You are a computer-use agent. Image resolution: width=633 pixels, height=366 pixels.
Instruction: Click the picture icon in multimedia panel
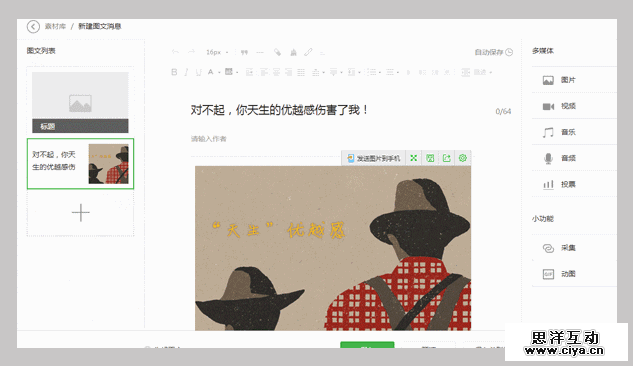548,80
